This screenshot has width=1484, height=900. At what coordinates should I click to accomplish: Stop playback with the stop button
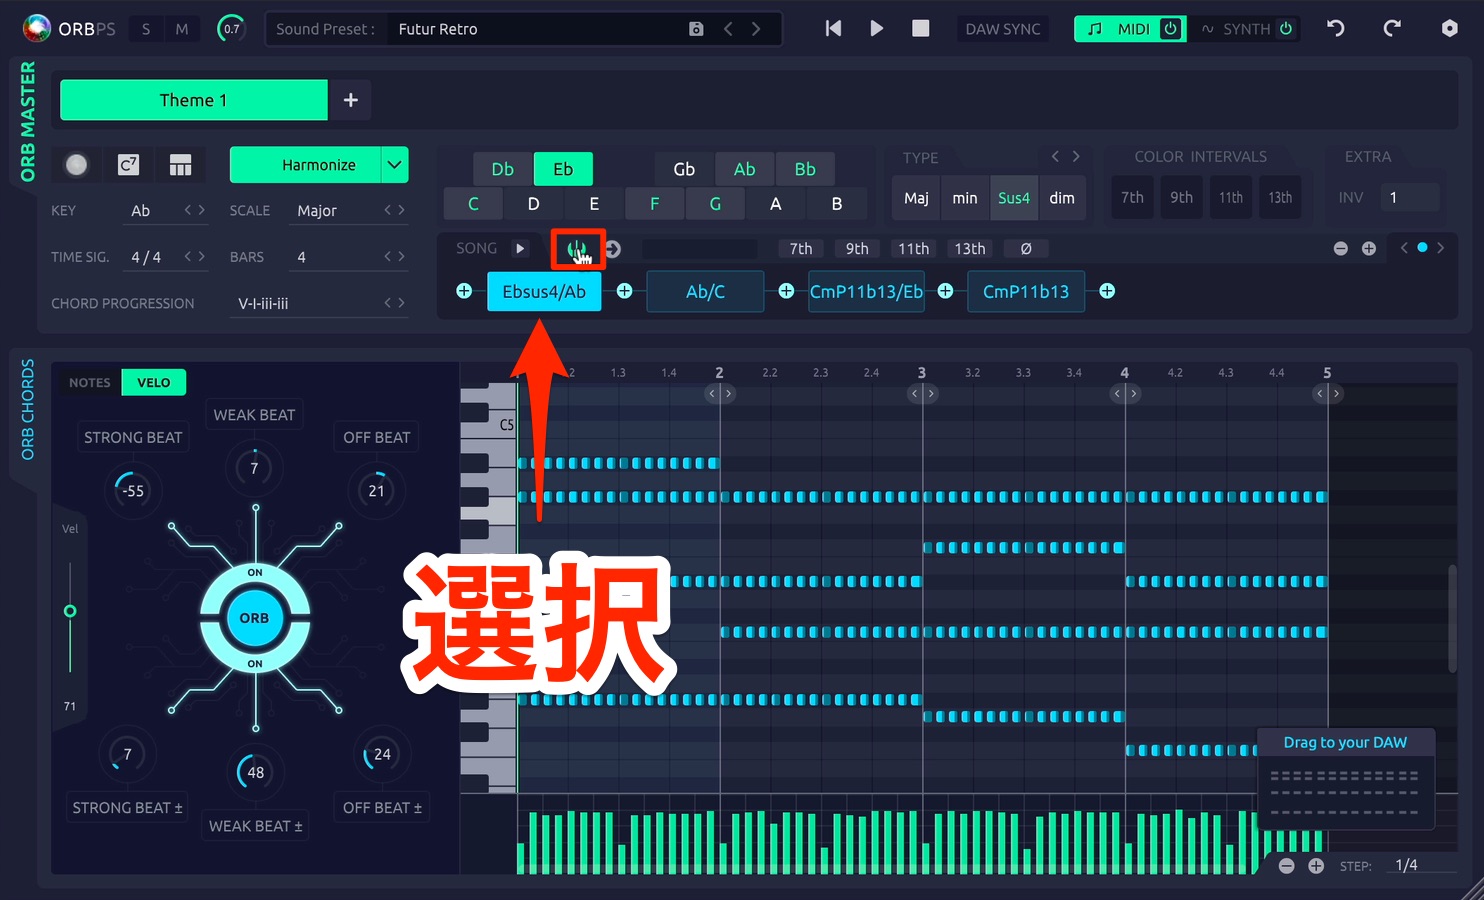pos(921,28)
